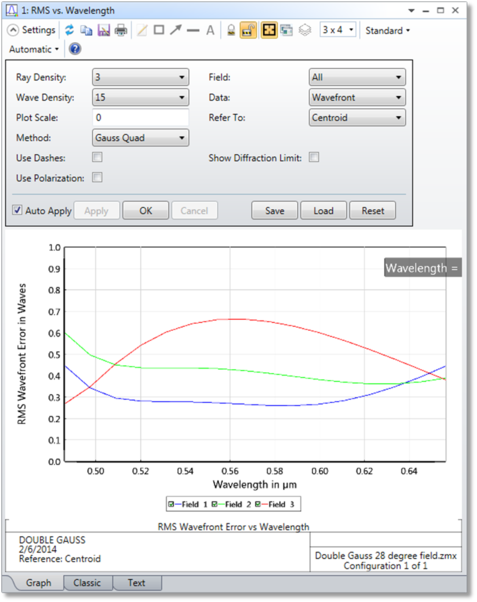477x602 pixels.
Task: Open the Standard line thickness dropdown
Action: point(387,30)
